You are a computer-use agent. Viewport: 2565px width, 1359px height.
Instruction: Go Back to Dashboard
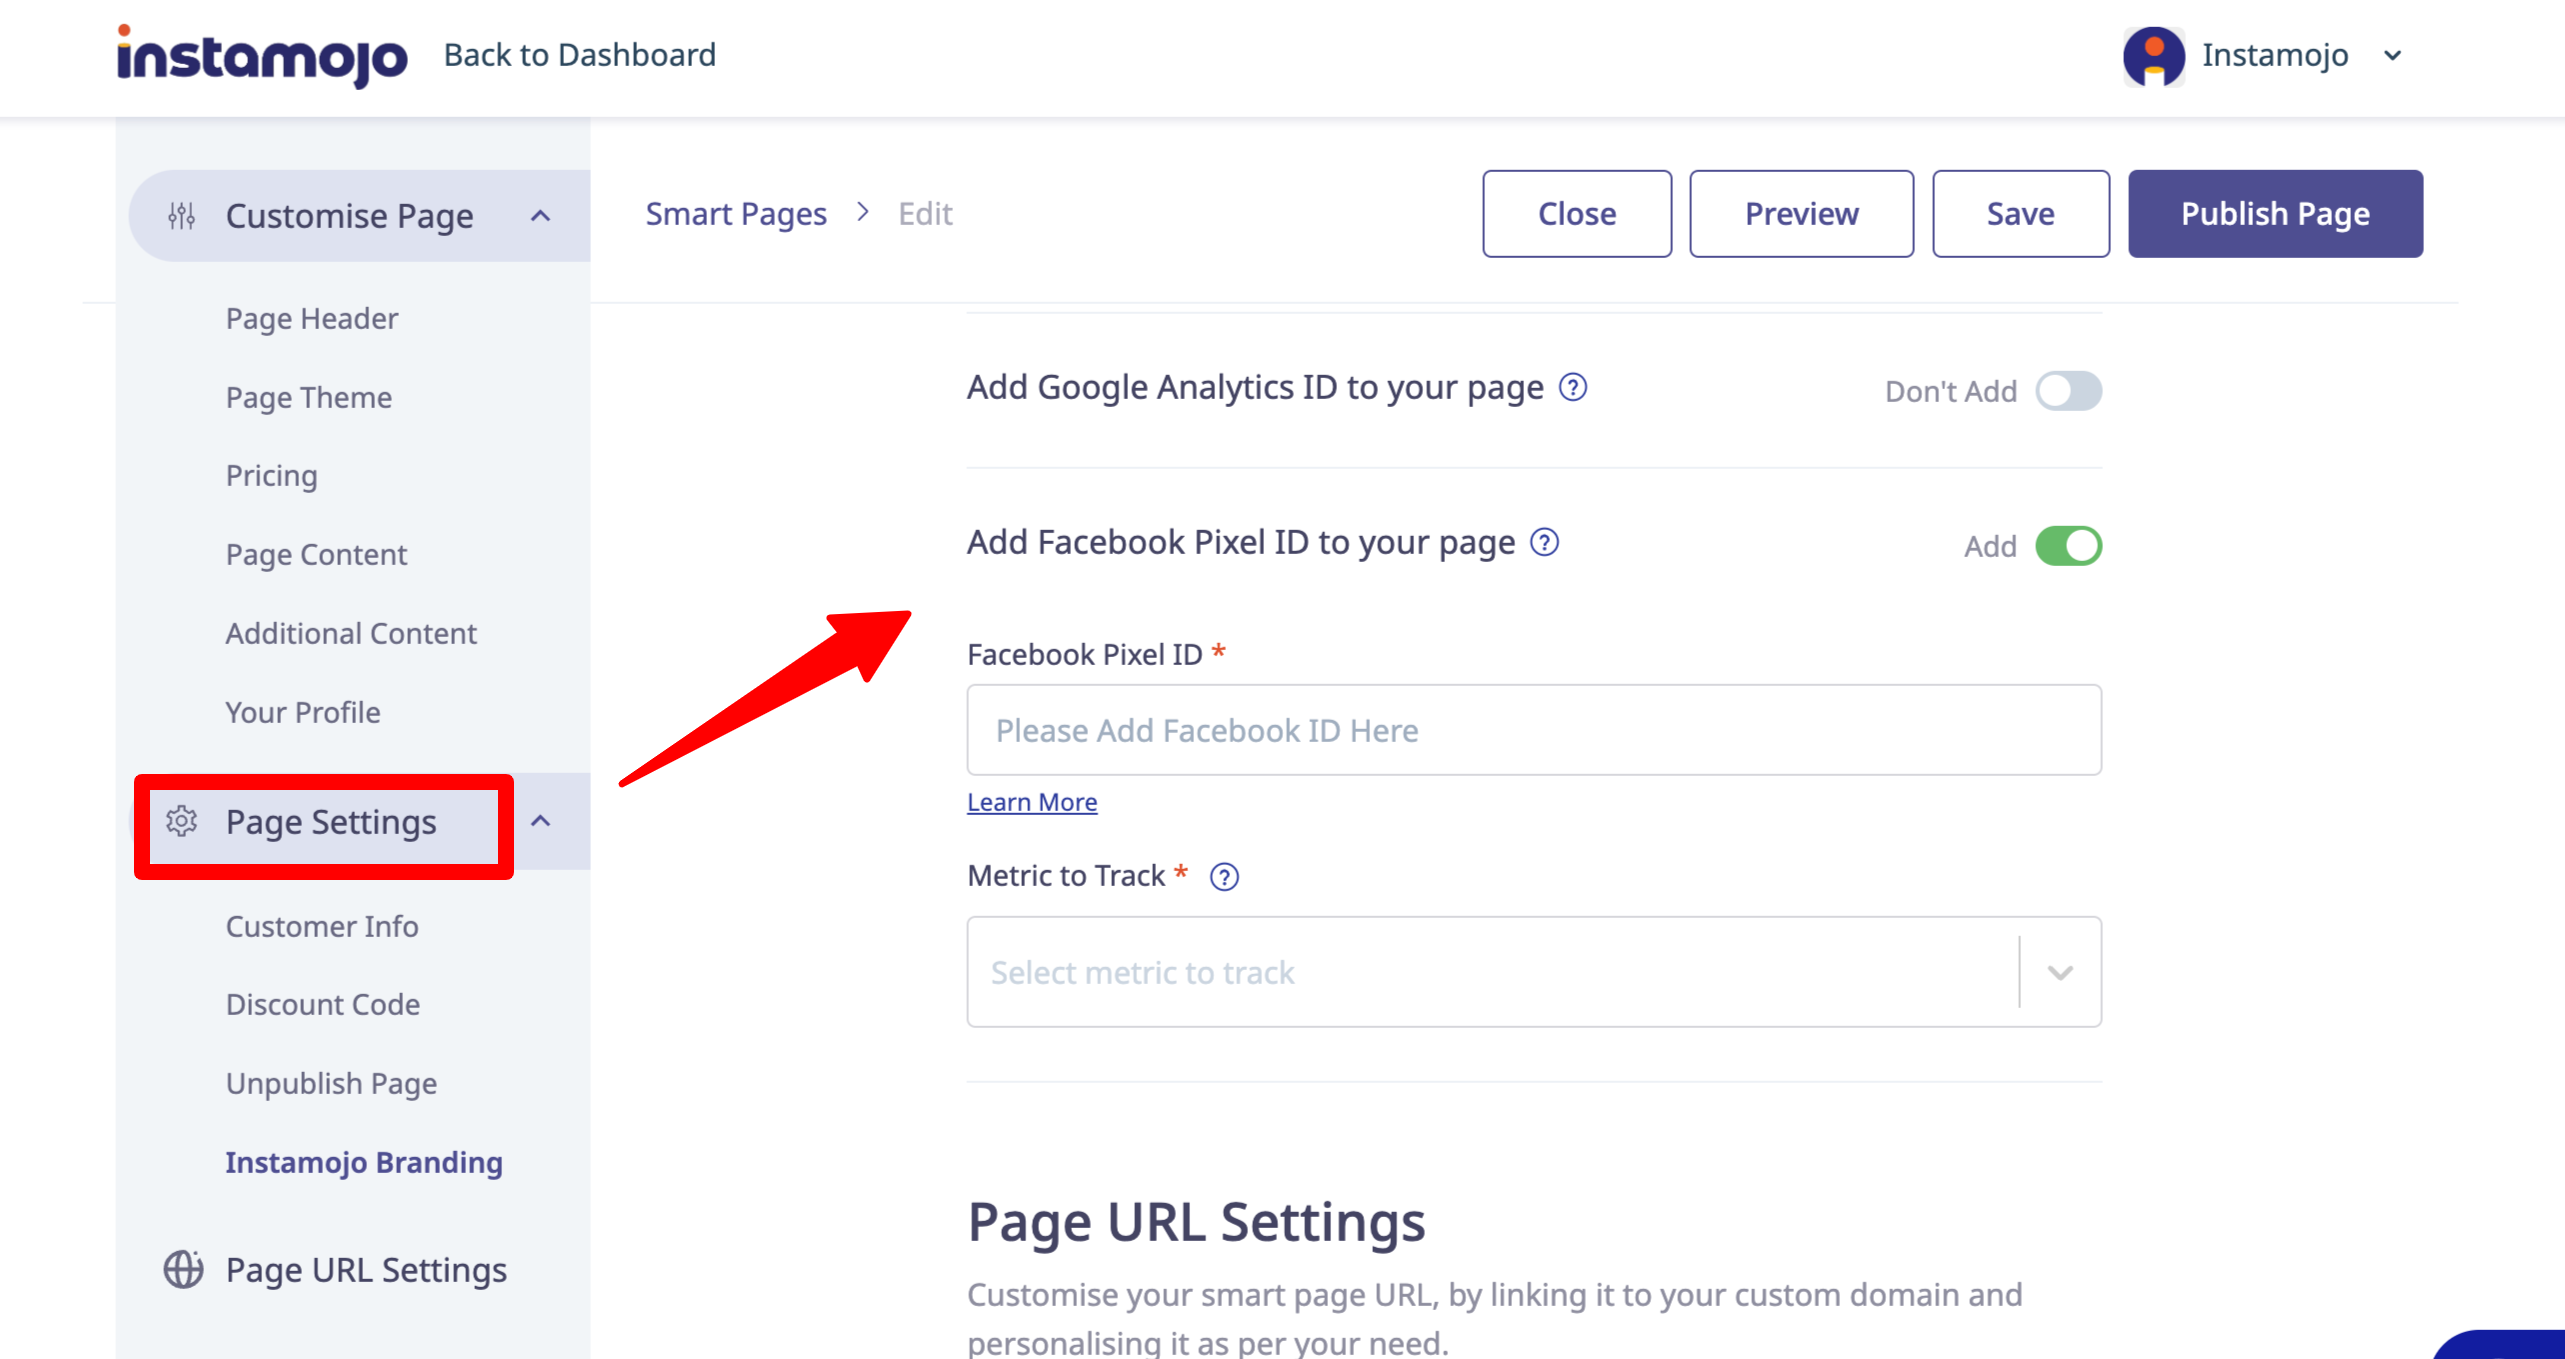pos(580,55)
